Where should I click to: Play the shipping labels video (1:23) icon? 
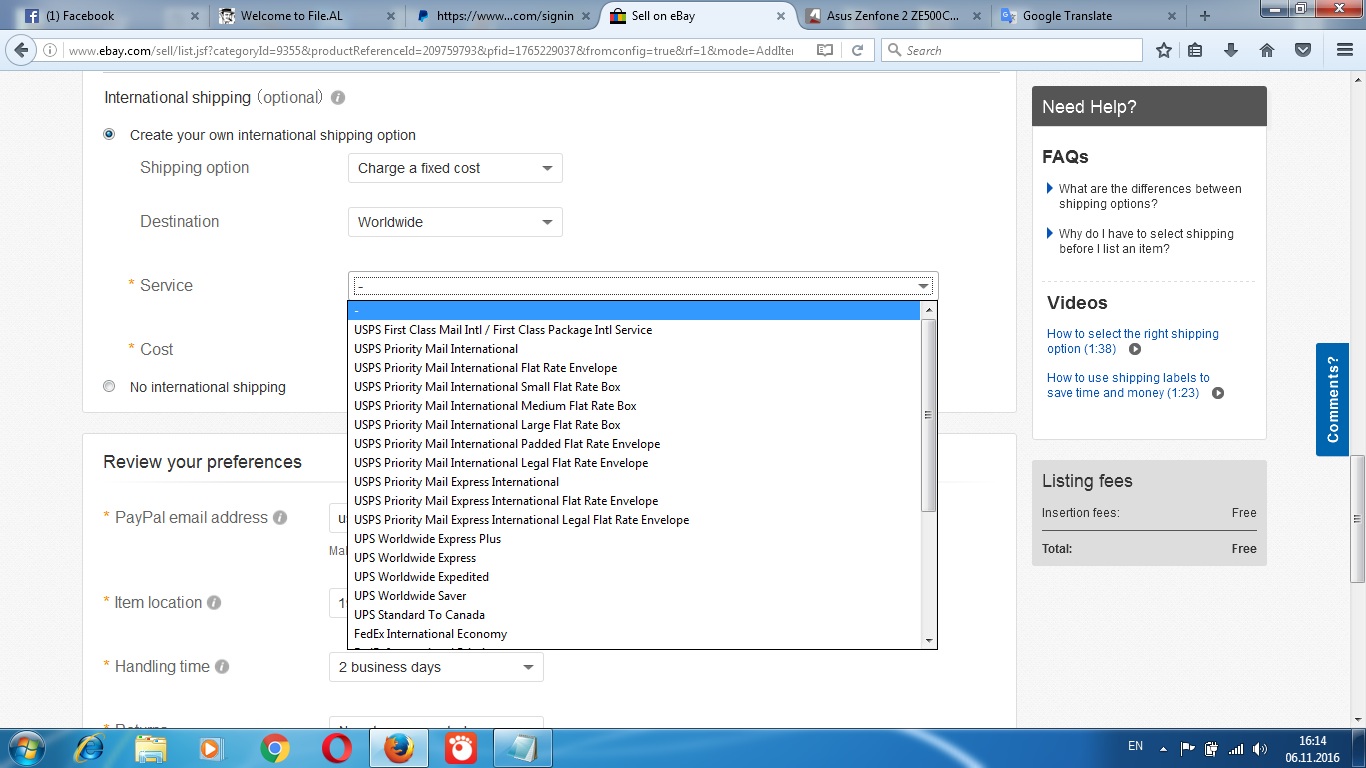coord(1218,393)
